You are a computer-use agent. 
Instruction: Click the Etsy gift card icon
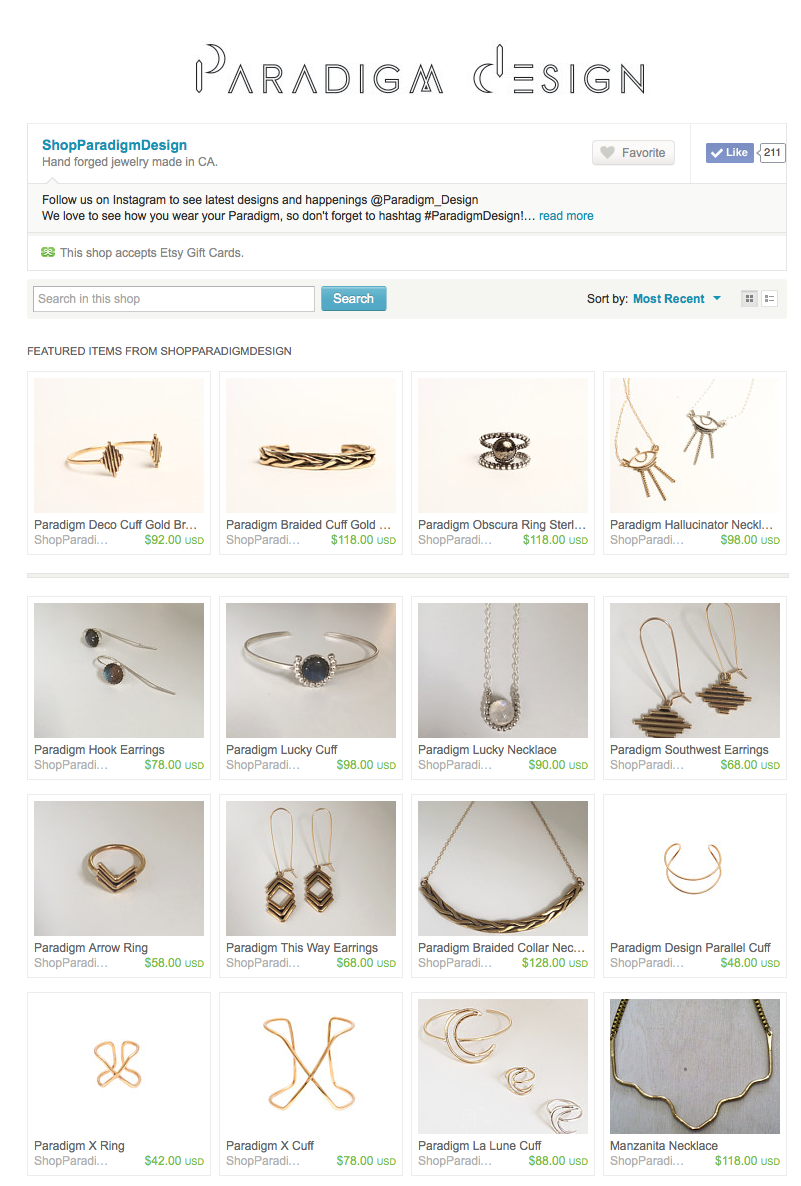[48, 253]
